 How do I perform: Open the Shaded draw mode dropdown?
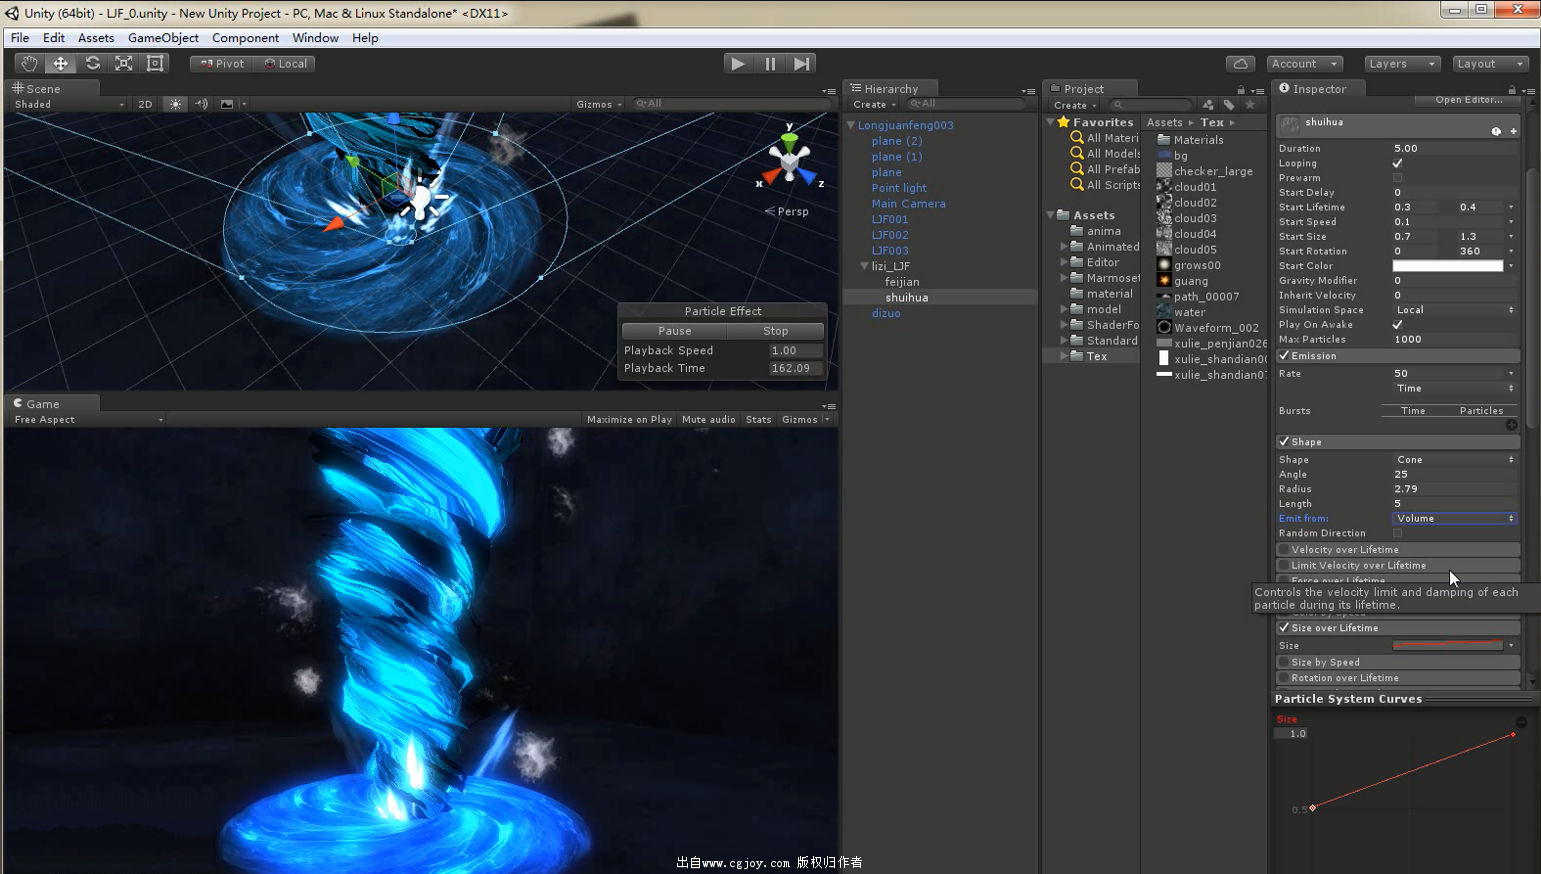[68, 104]
